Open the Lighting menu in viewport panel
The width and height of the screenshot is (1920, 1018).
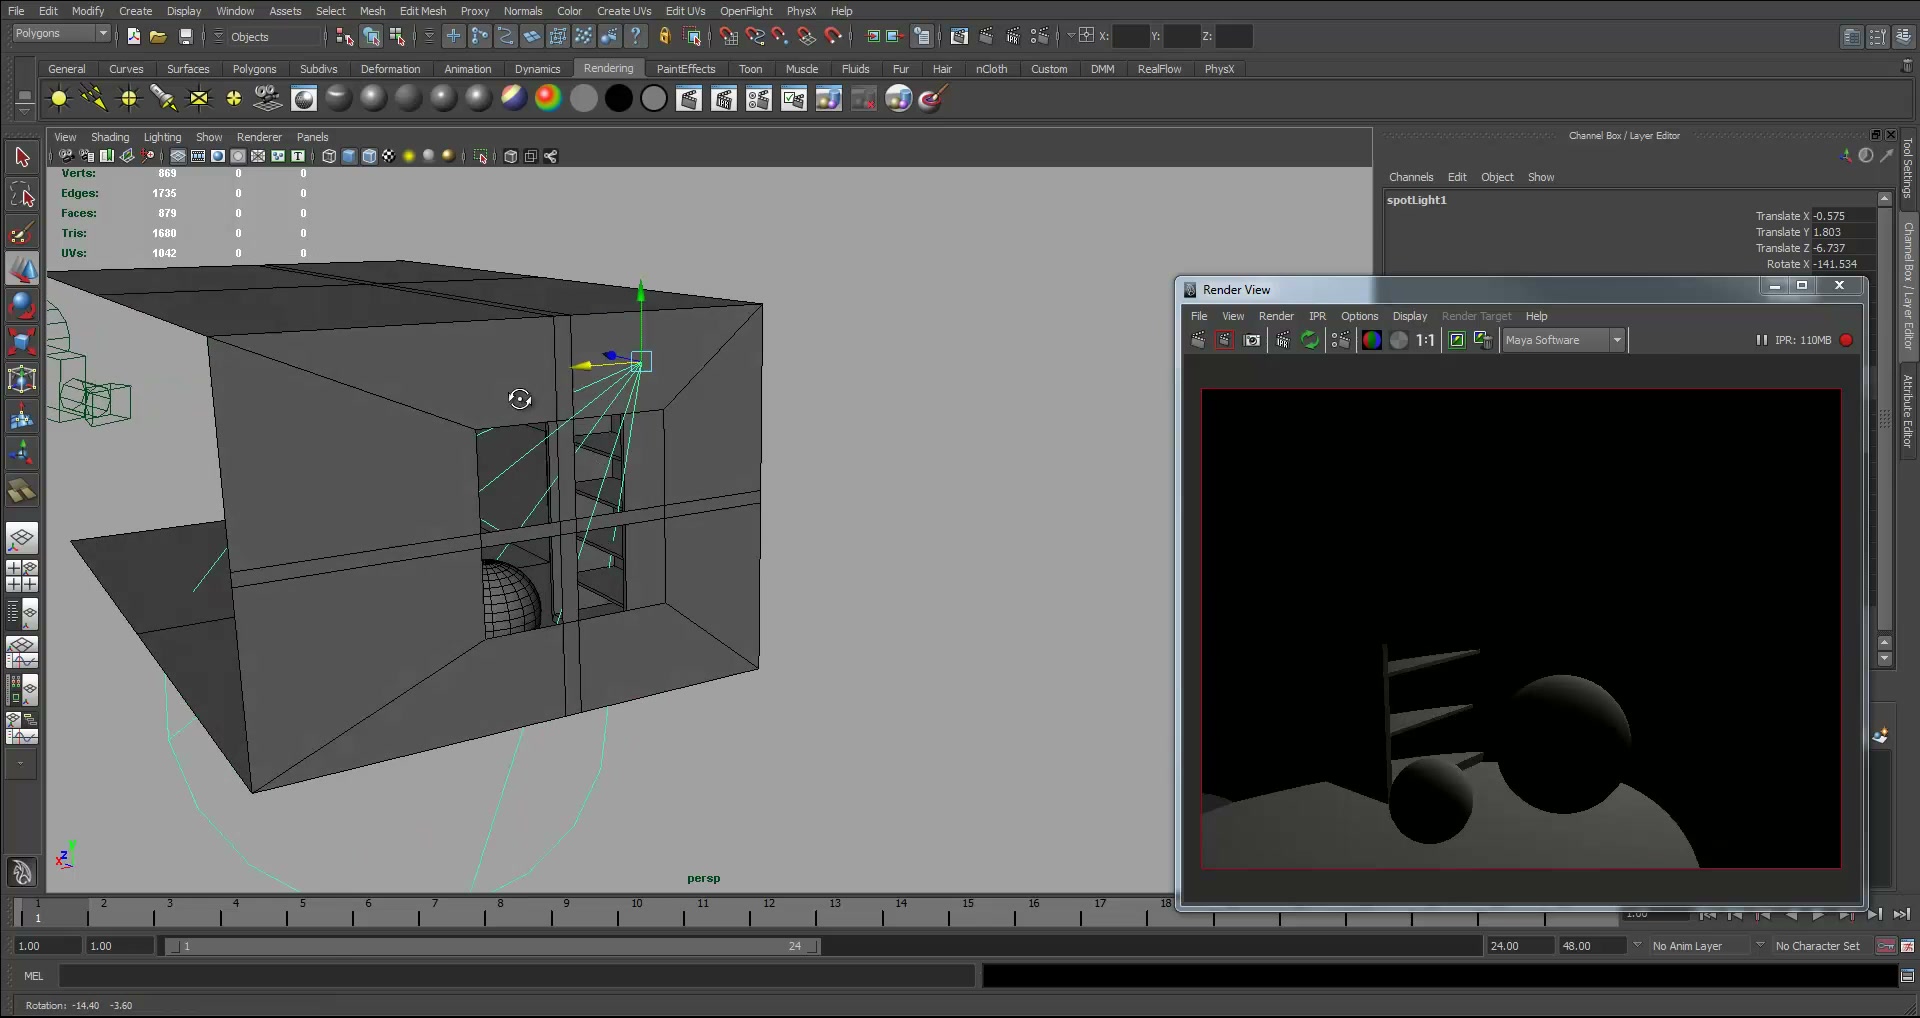(162, 137)
